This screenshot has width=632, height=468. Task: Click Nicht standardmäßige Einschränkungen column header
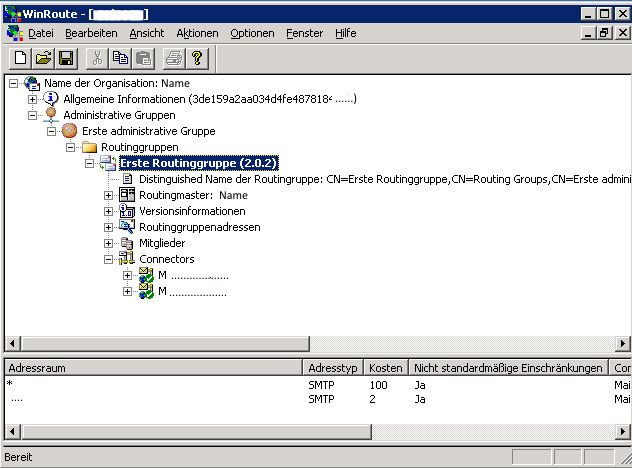pos(508,368)
